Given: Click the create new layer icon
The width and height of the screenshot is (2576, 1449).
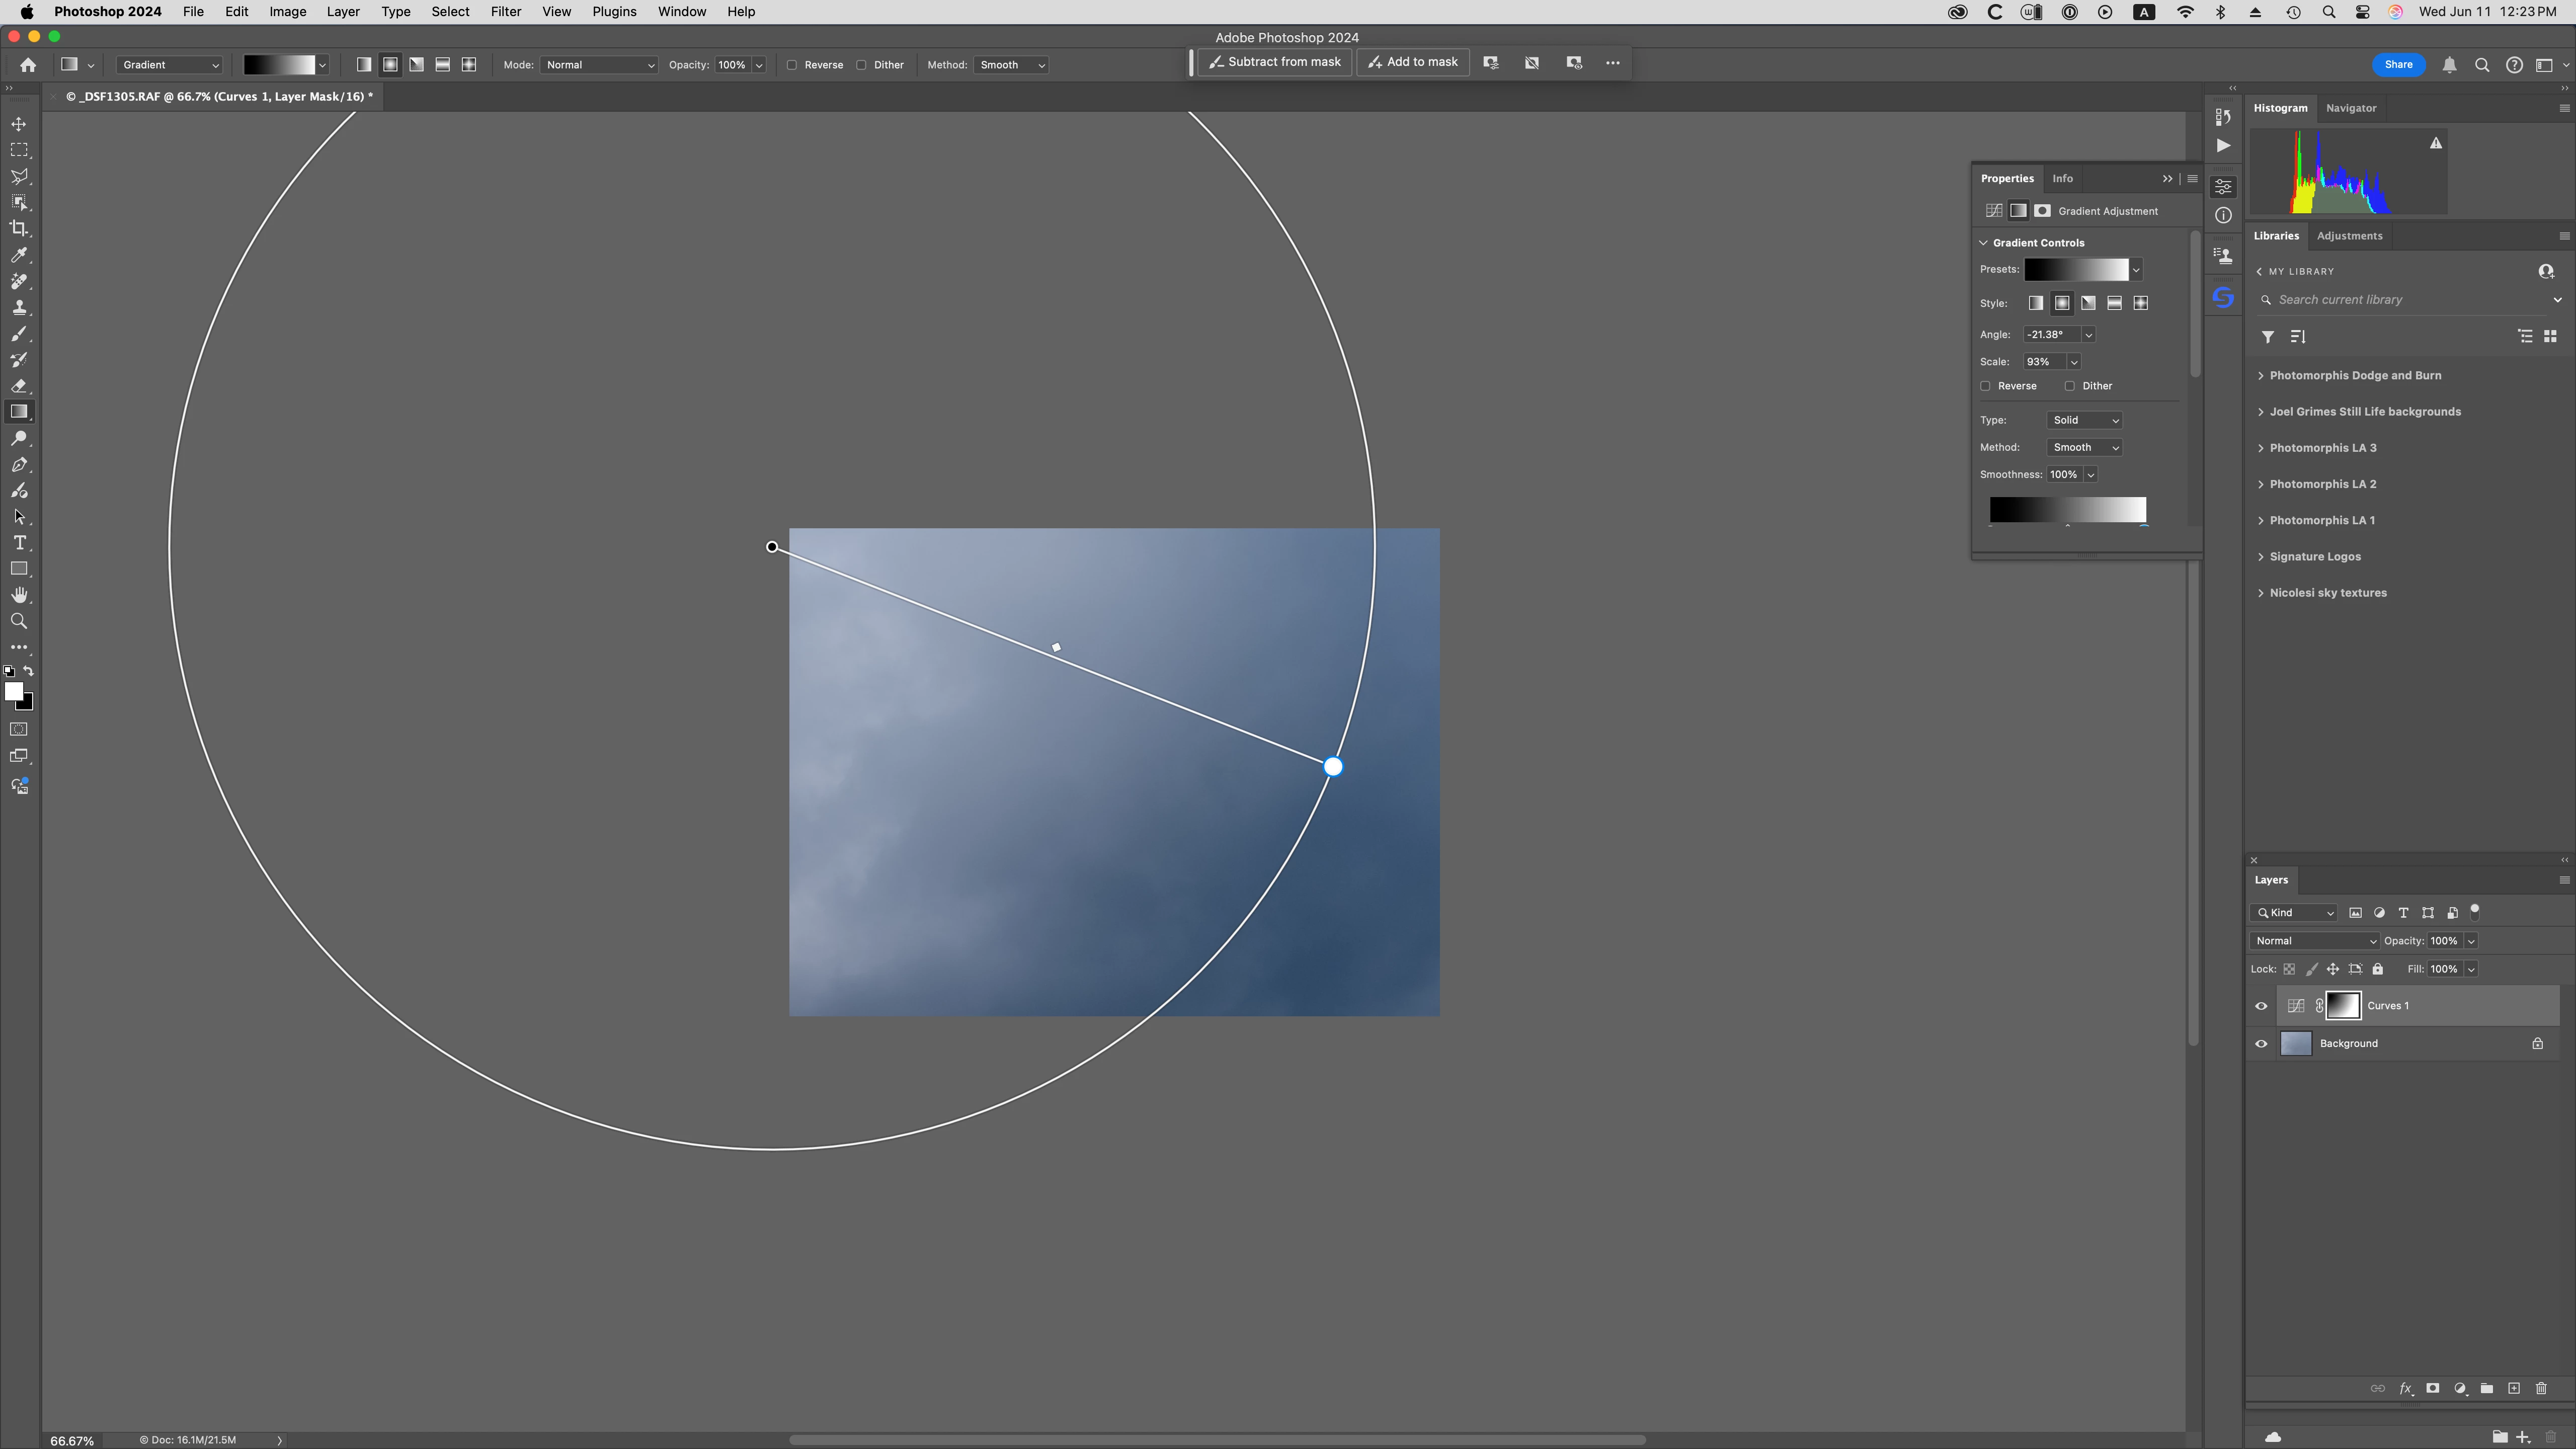Looking at the screenshot, I should click(2514, 1389).
